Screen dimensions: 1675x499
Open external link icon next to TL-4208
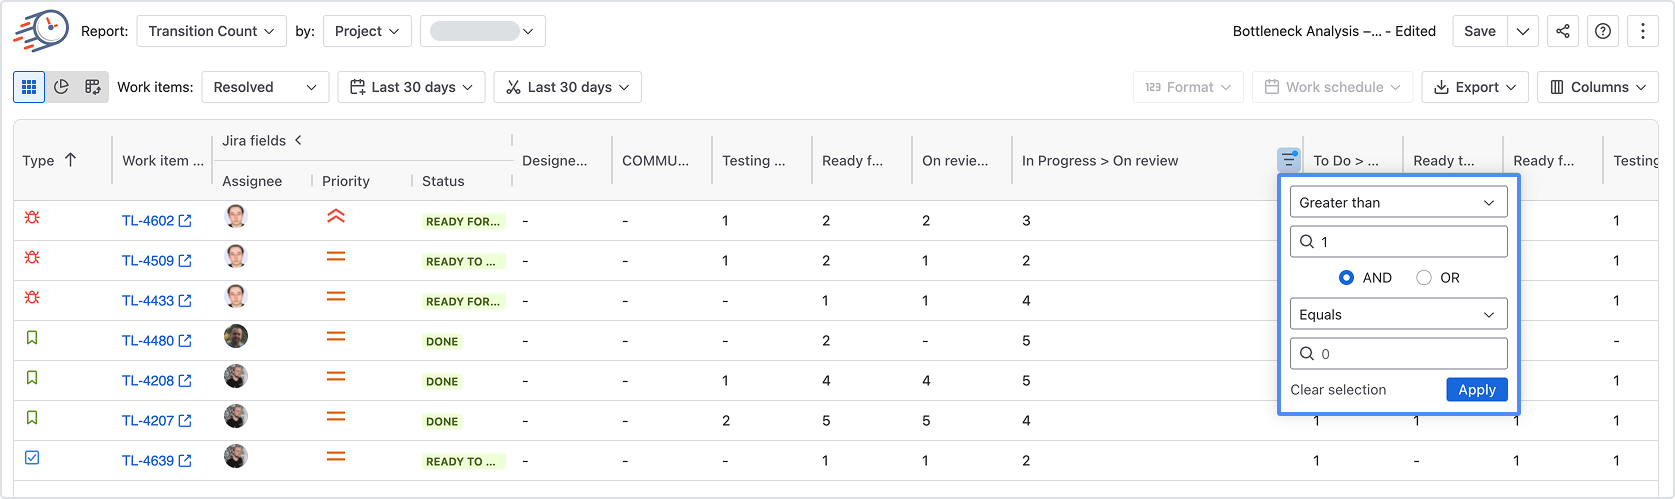185,381
